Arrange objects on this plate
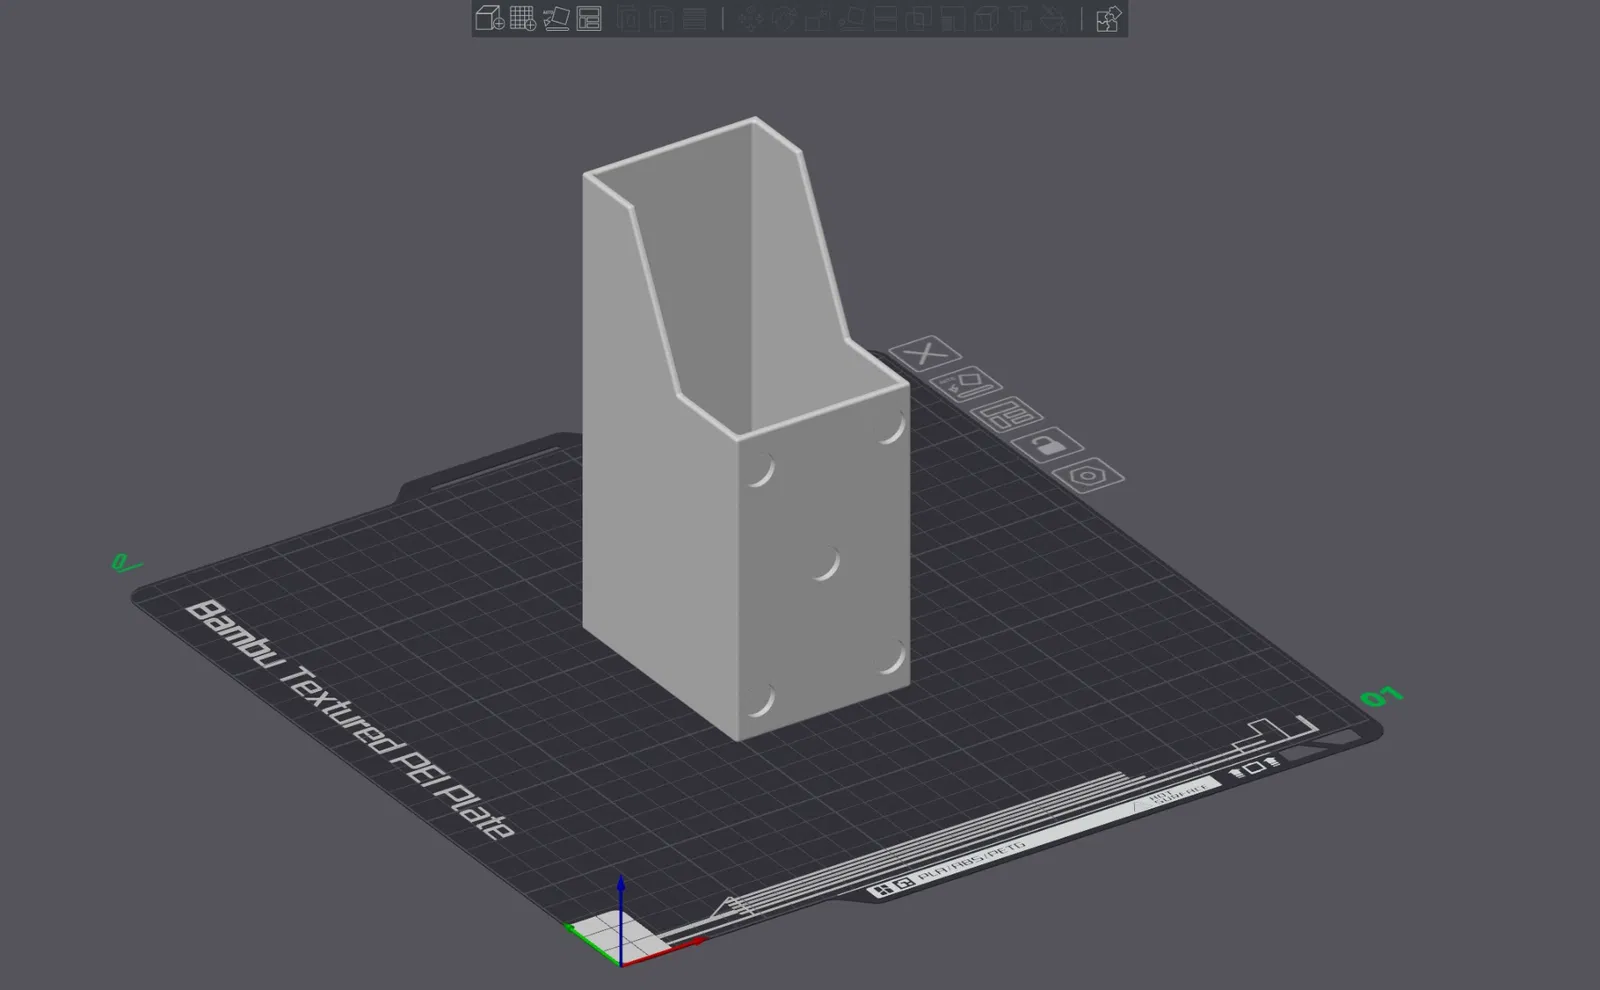 click(x=1006, y=413)
